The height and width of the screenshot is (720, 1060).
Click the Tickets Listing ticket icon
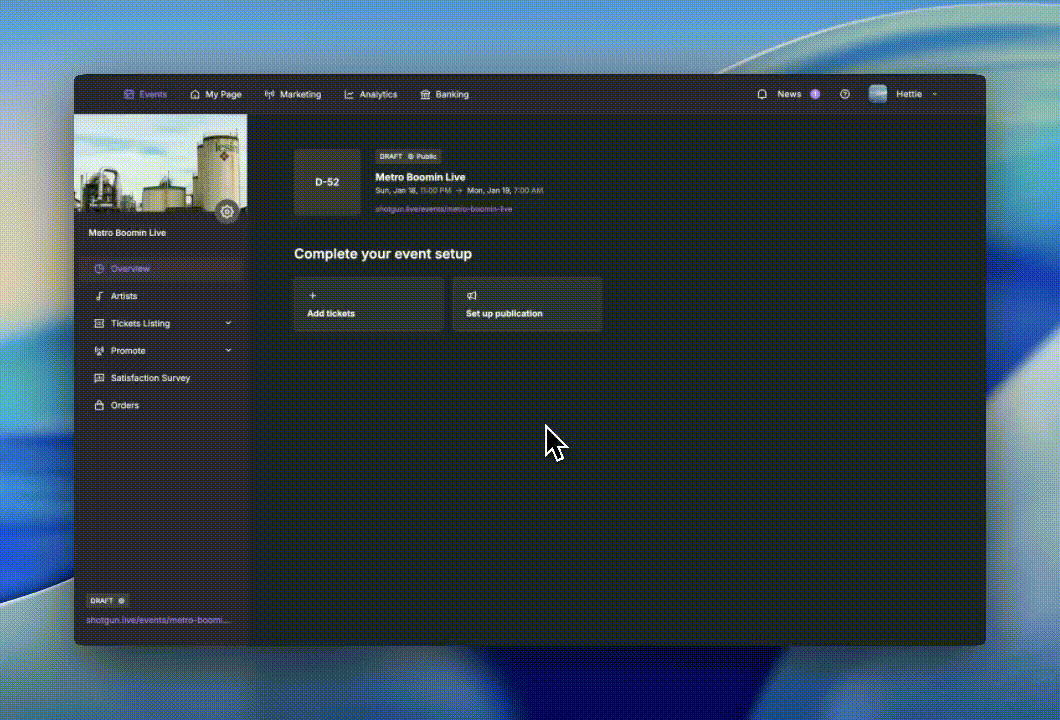(99, 323)
